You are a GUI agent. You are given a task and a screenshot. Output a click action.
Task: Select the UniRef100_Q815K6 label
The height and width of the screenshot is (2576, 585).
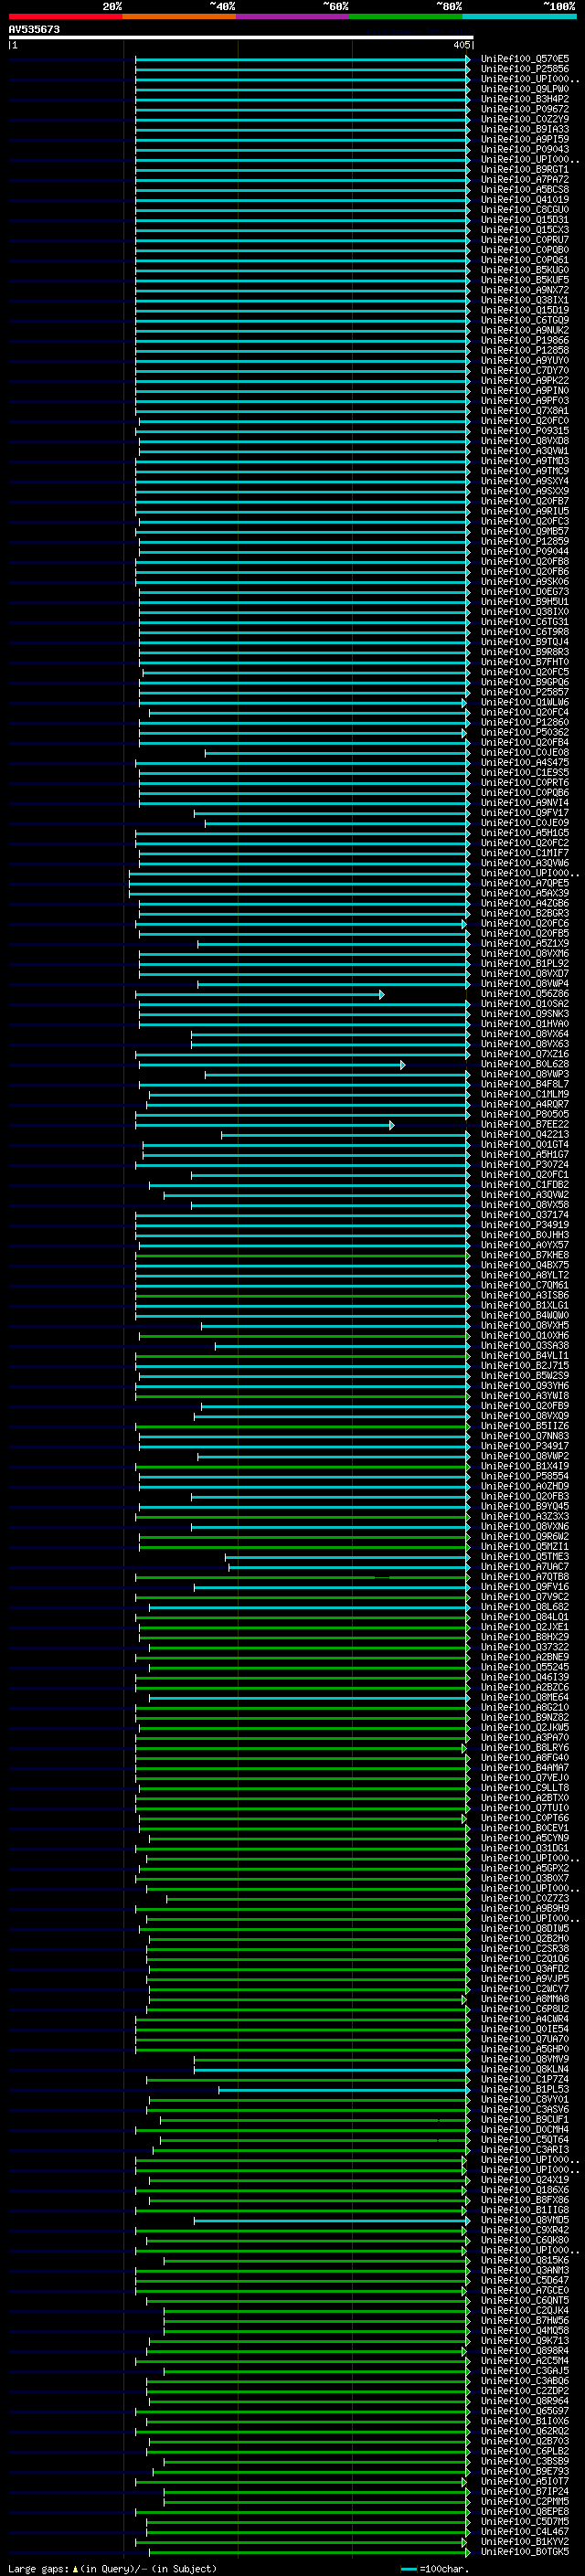click(525, 2260)
